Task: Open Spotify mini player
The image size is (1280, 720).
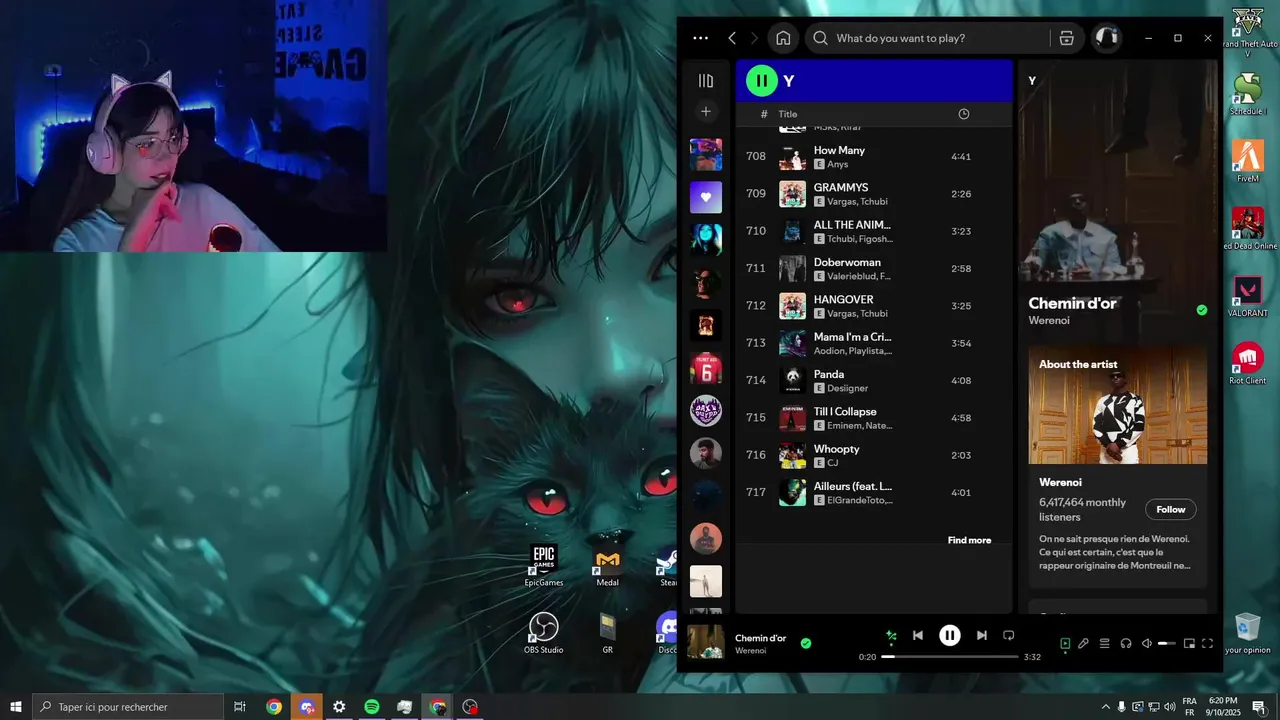Action: tap(1189, 644)
